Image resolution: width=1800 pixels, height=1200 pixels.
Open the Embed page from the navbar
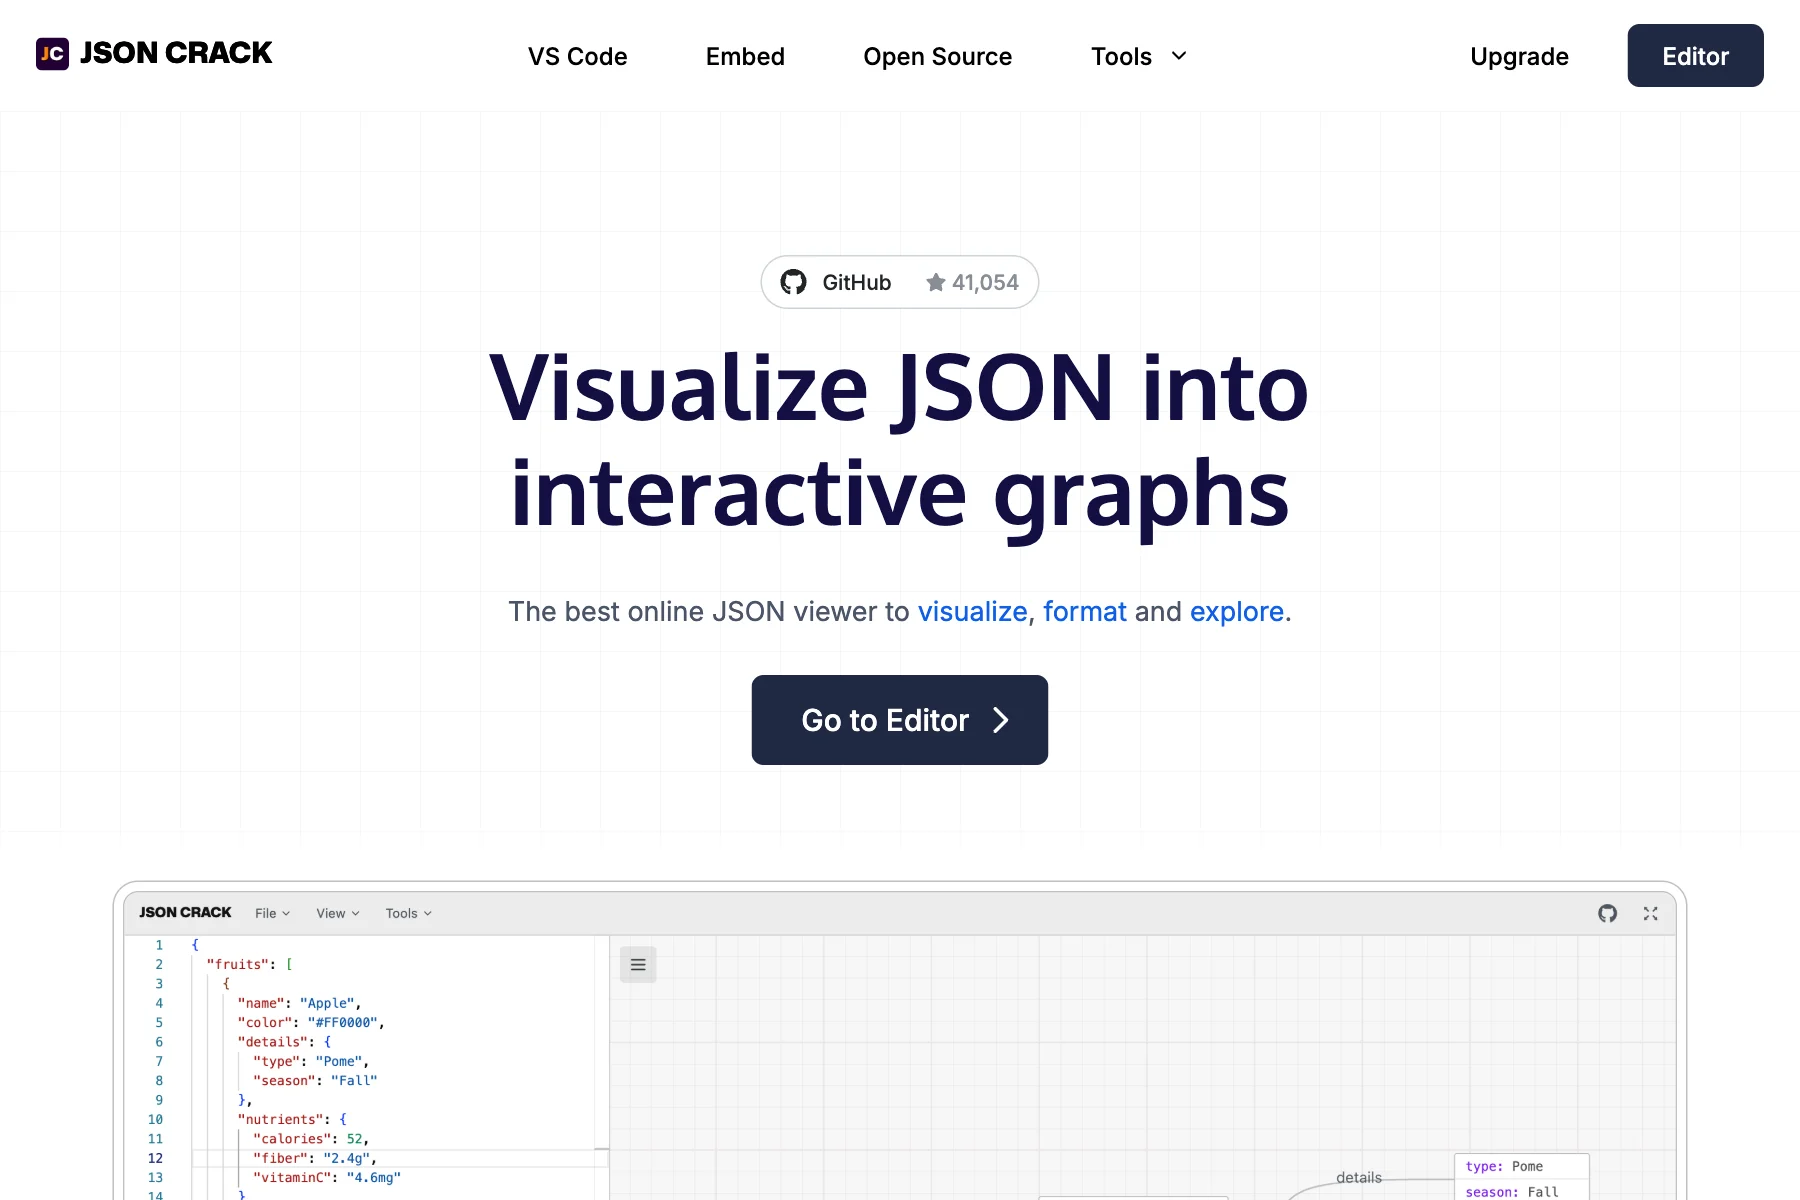pyautogui.click(x=745, y=57)
